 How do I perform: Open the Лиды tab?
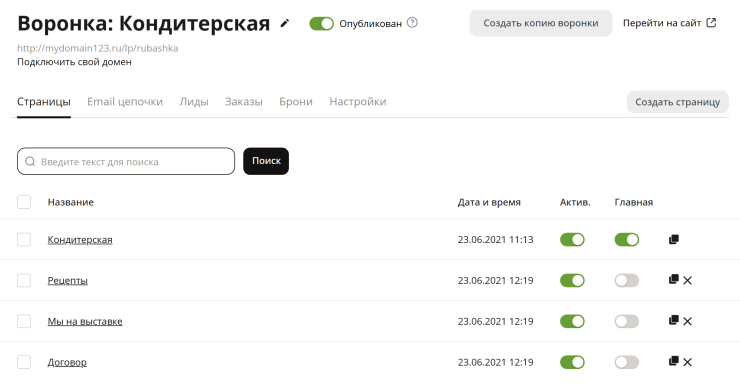tap(194, 102)
